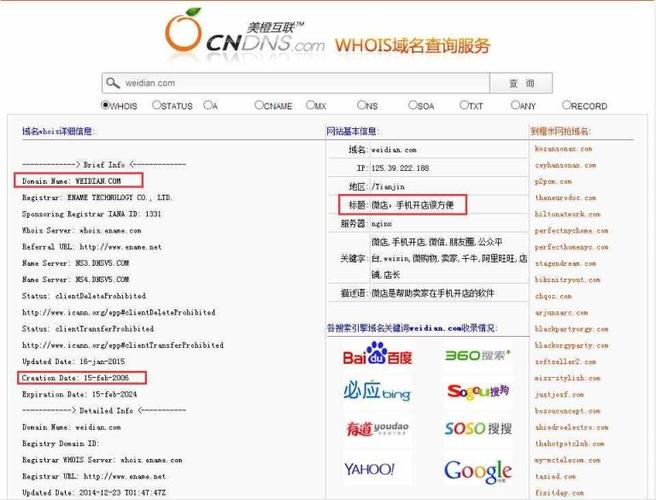Screen dimensions: 656x500
Task: Open the thehotpotclub.com domain link
Action: 569,444
